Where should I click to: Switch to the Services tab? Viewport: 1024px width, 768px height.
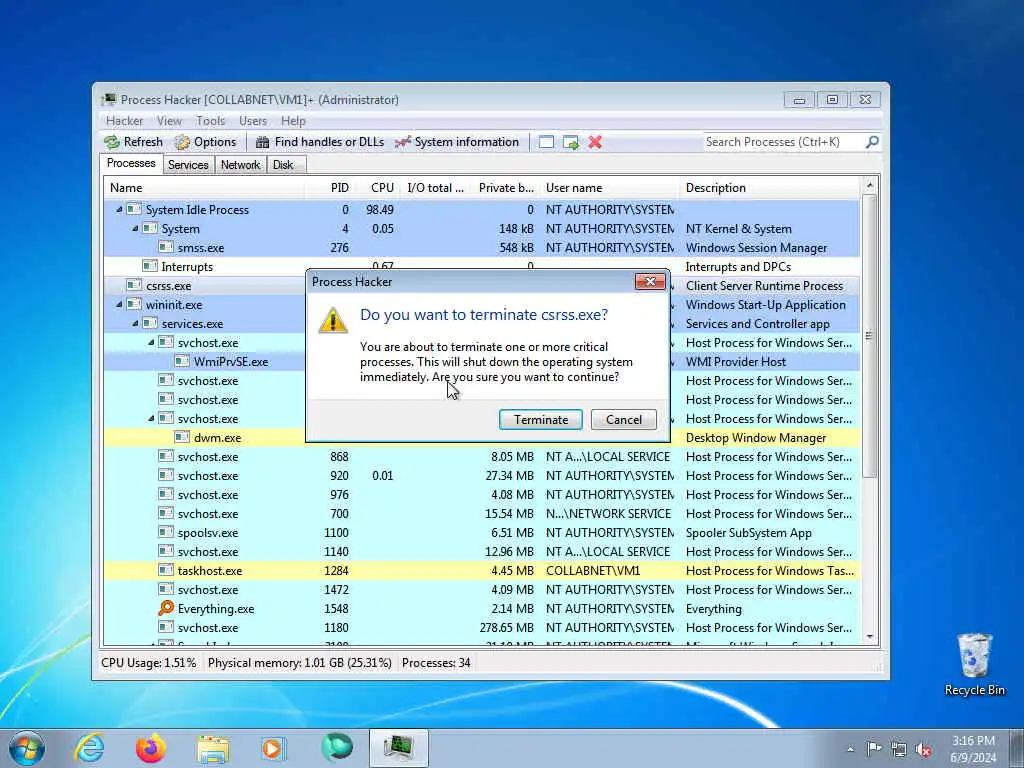click(188, 165)
